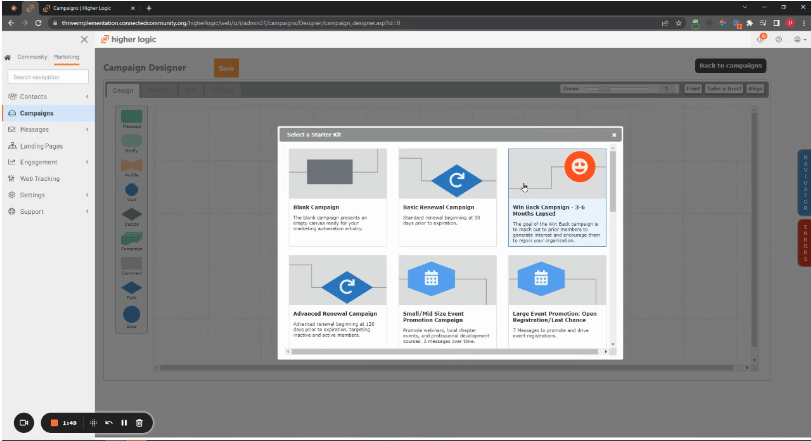Click the Search navigation input field
Viewport: 811px width, 441px height.
tap(47, 77)
